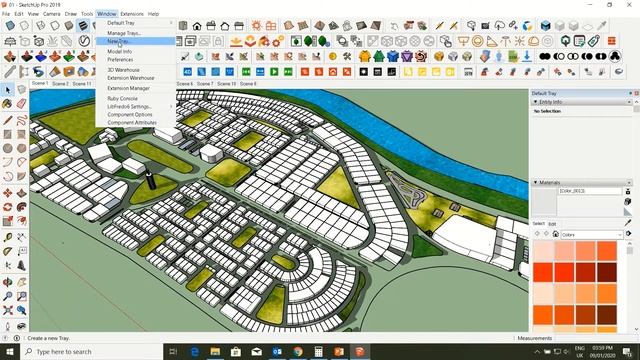Screen dimensions: 640x360
Task: Click the current material preview thumbnail
Action: coord(544,202)
